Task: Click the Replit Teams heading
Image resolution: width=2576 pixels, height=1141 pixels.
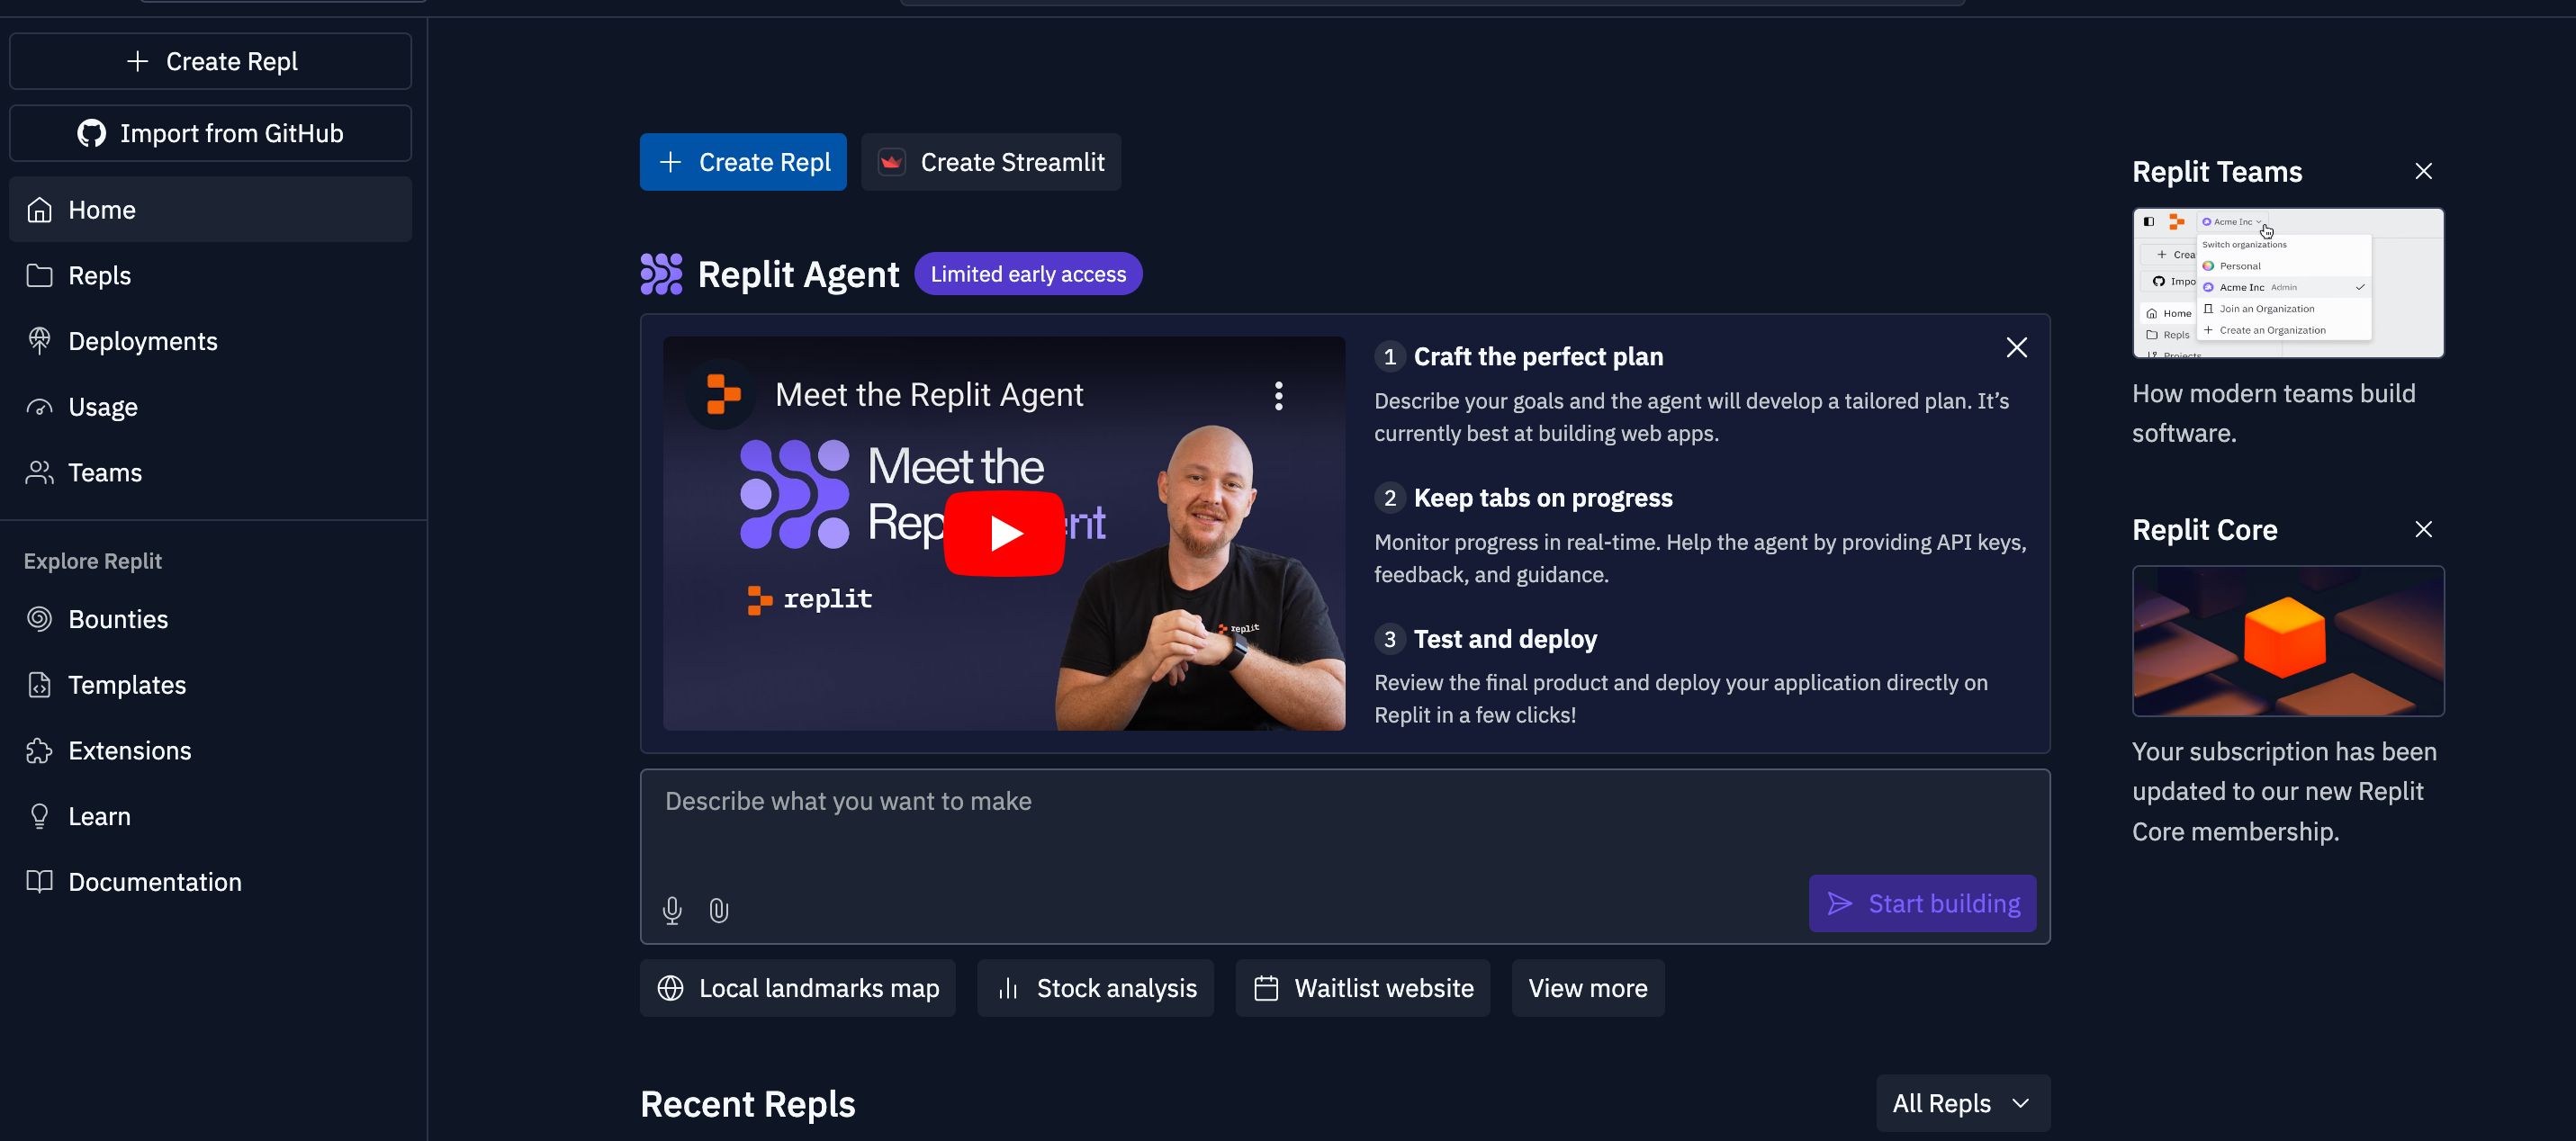Action: click(2217, 172)
